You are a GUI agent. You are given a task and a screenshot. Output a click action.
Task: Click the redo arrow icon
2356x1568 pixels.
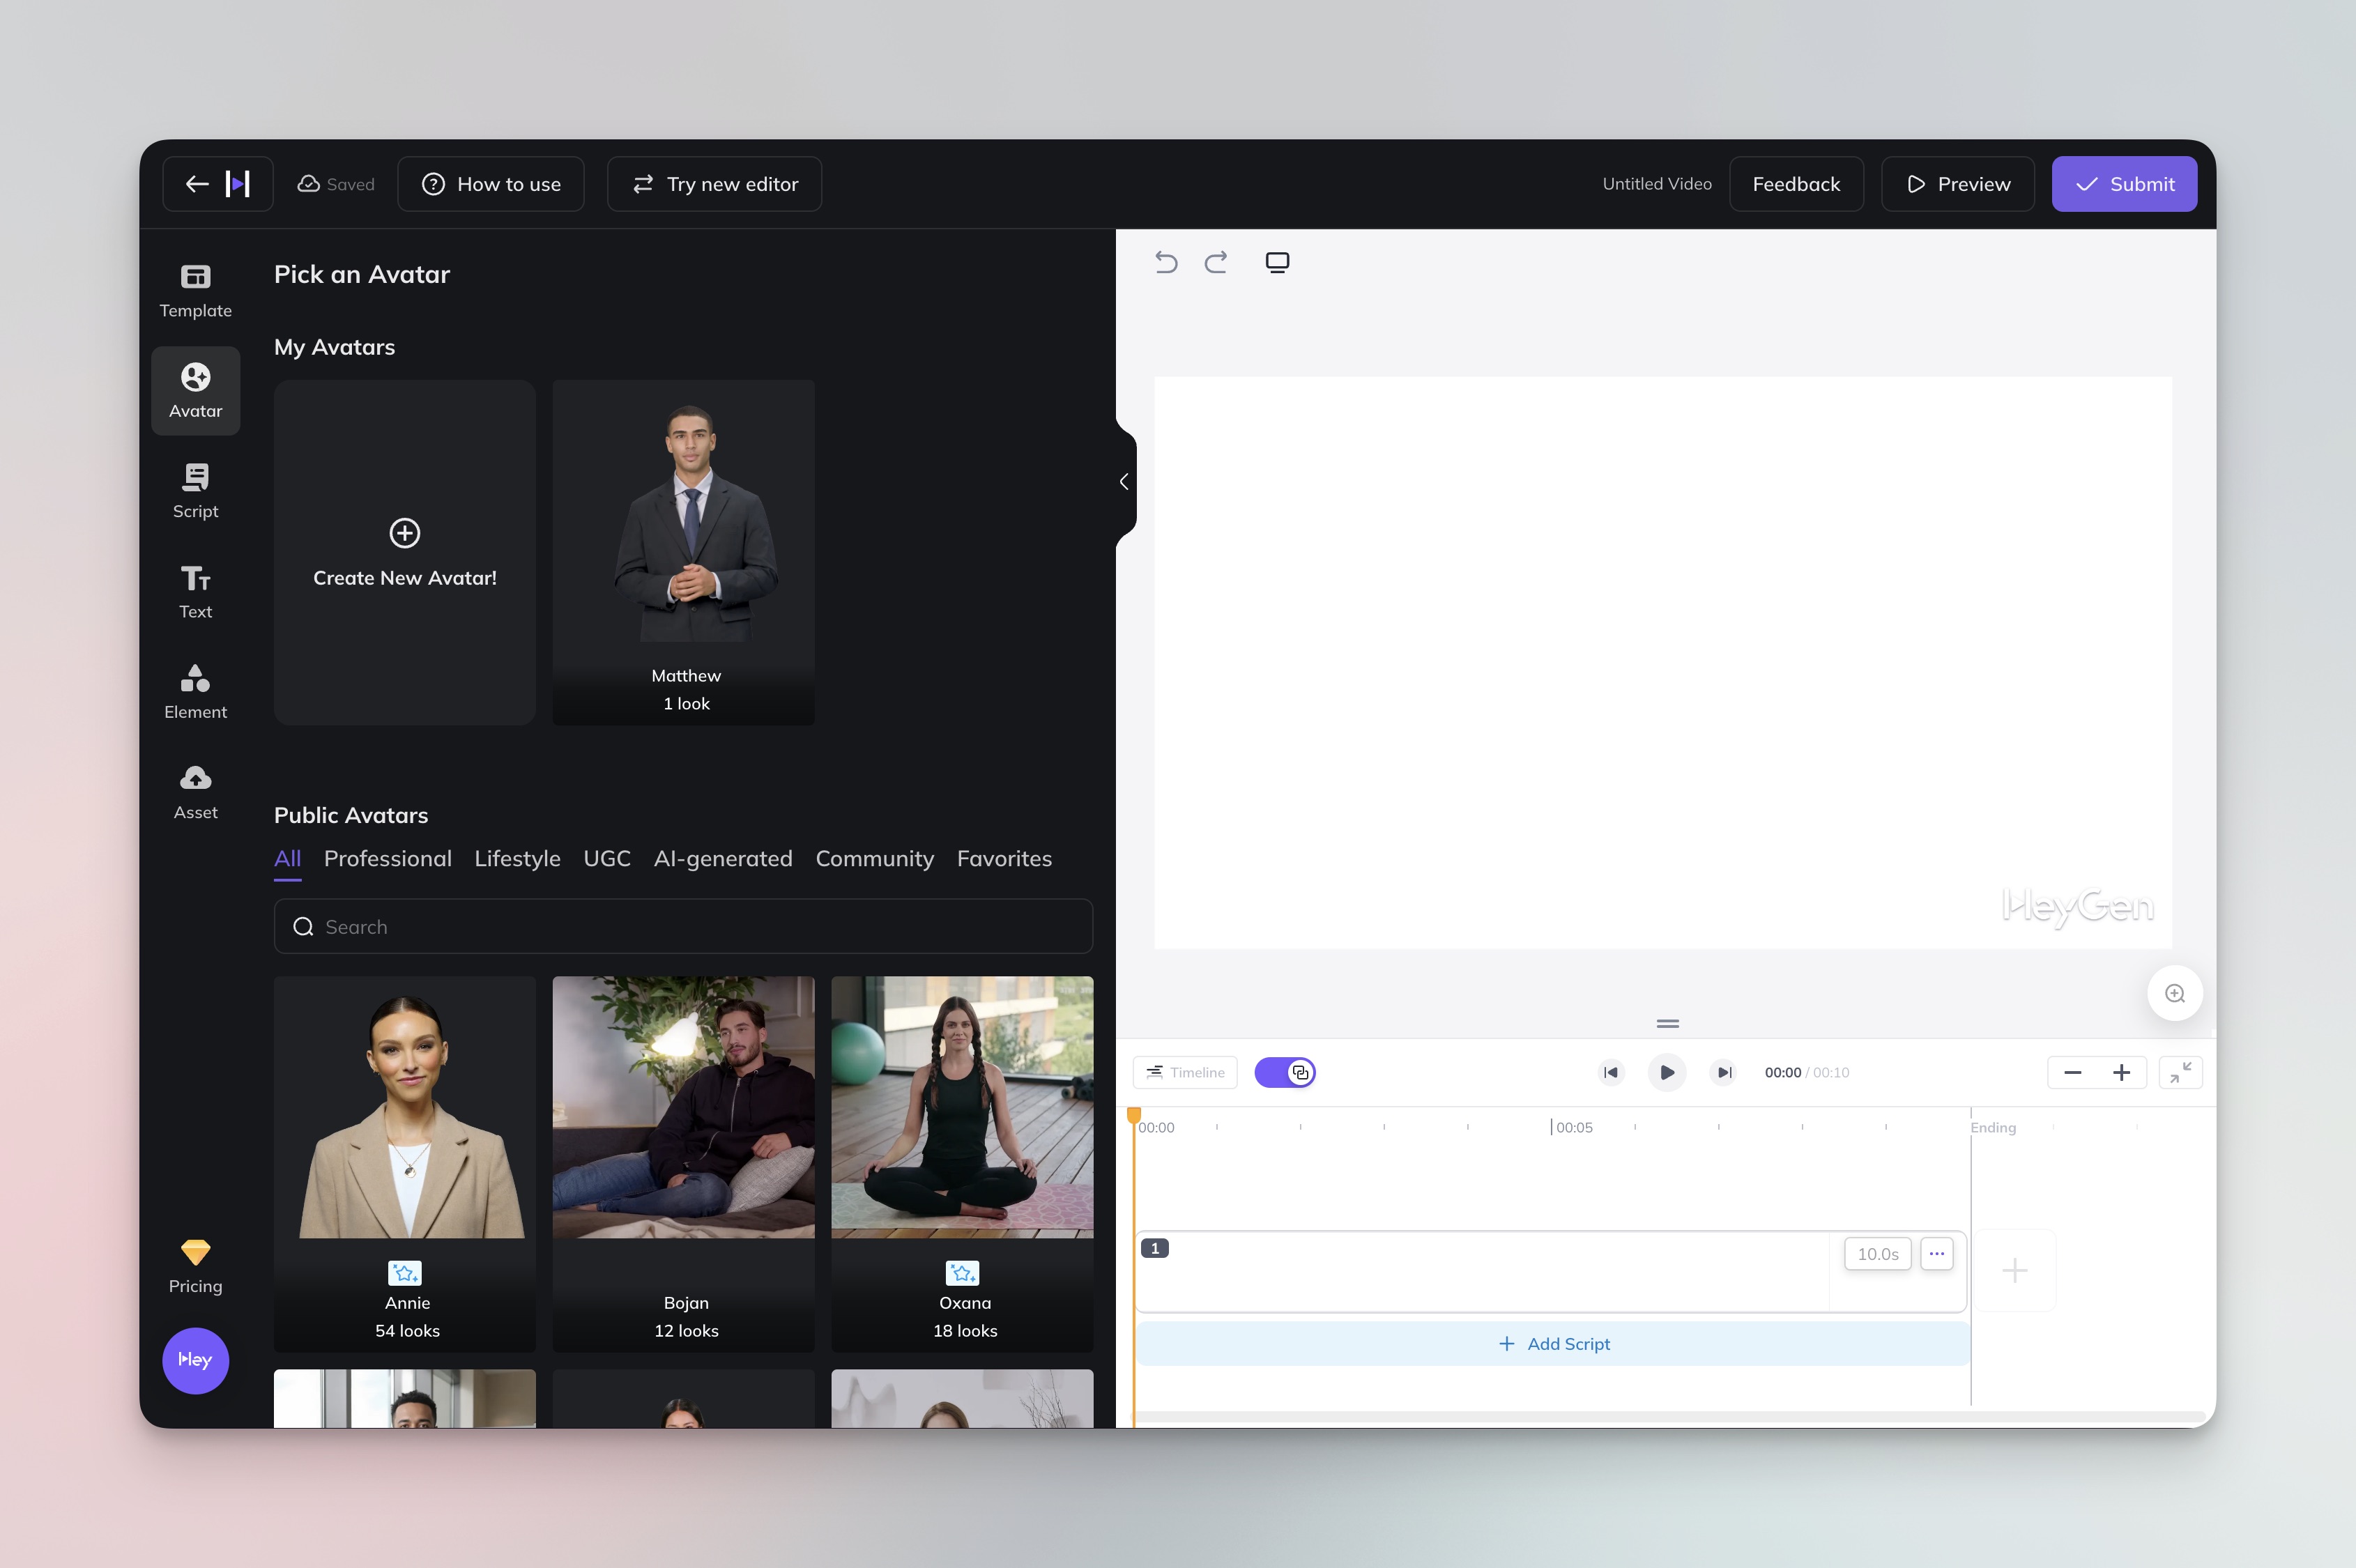click(1216, 262)
